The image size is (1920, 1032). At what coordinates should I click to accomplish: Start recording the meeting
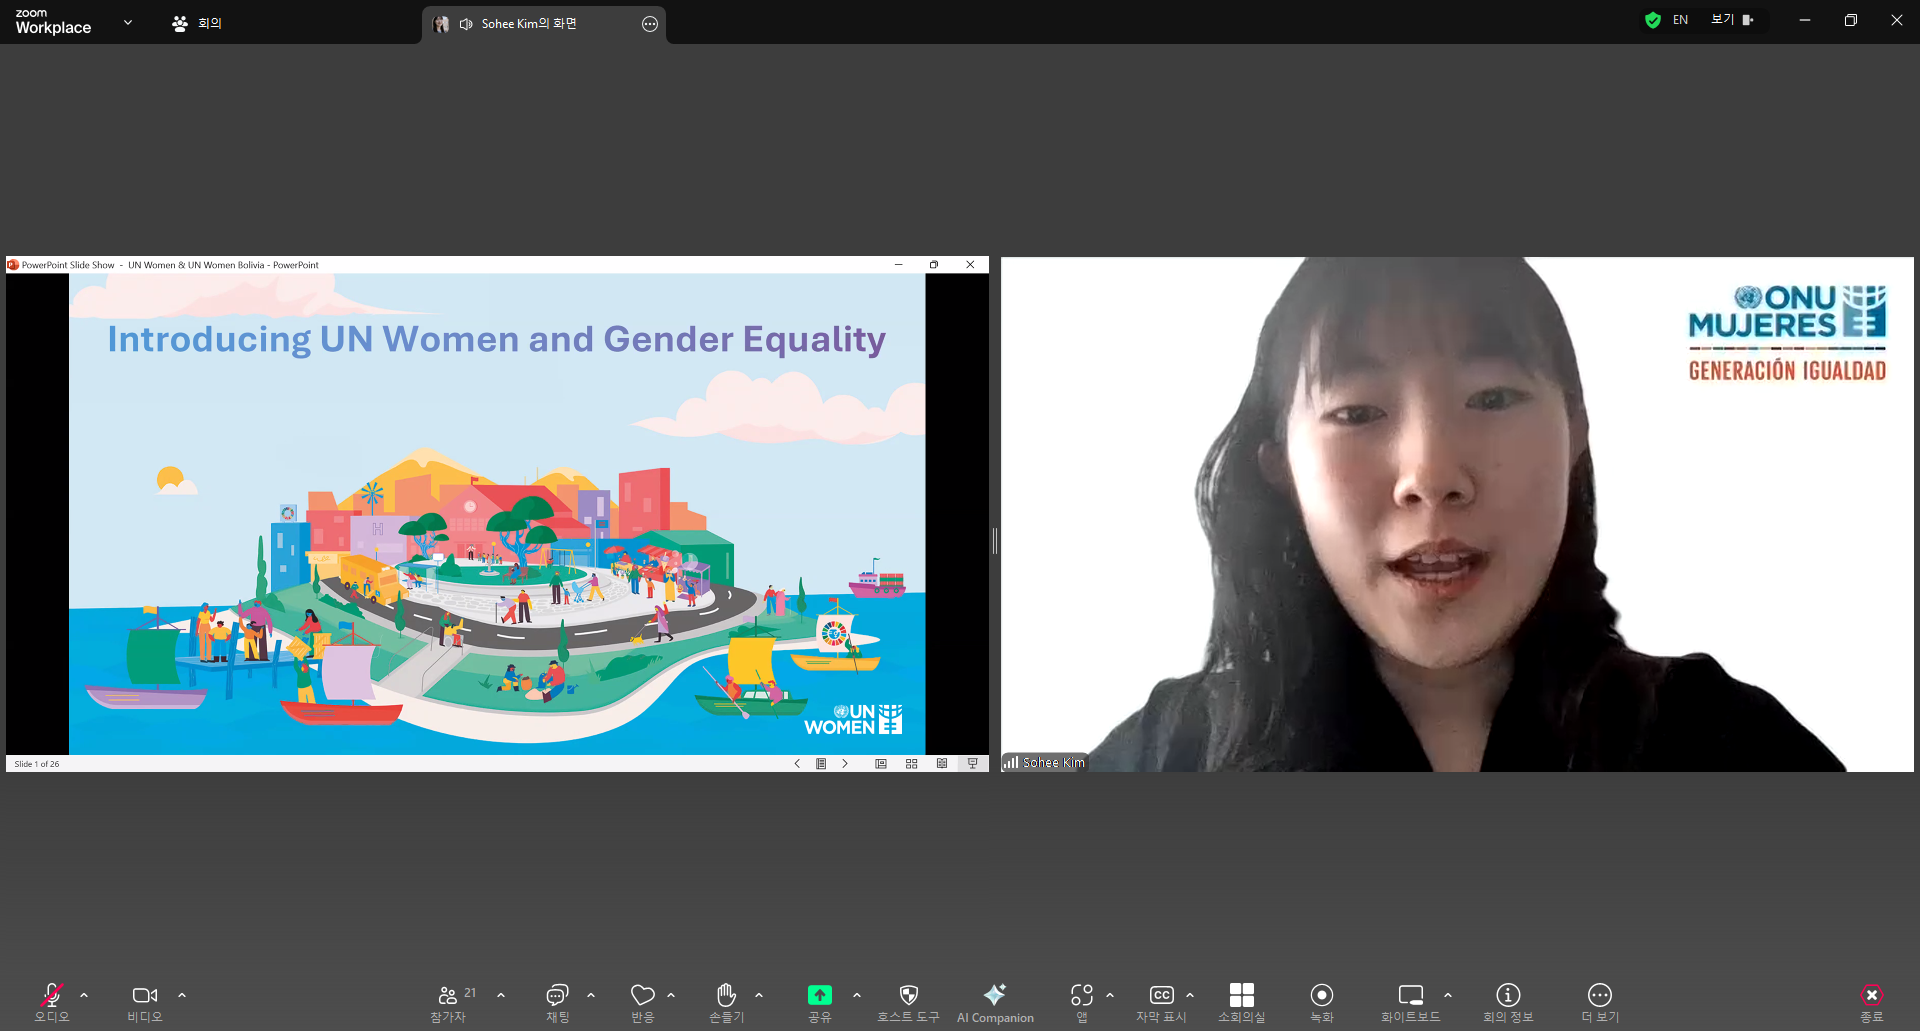(1321, 995)
